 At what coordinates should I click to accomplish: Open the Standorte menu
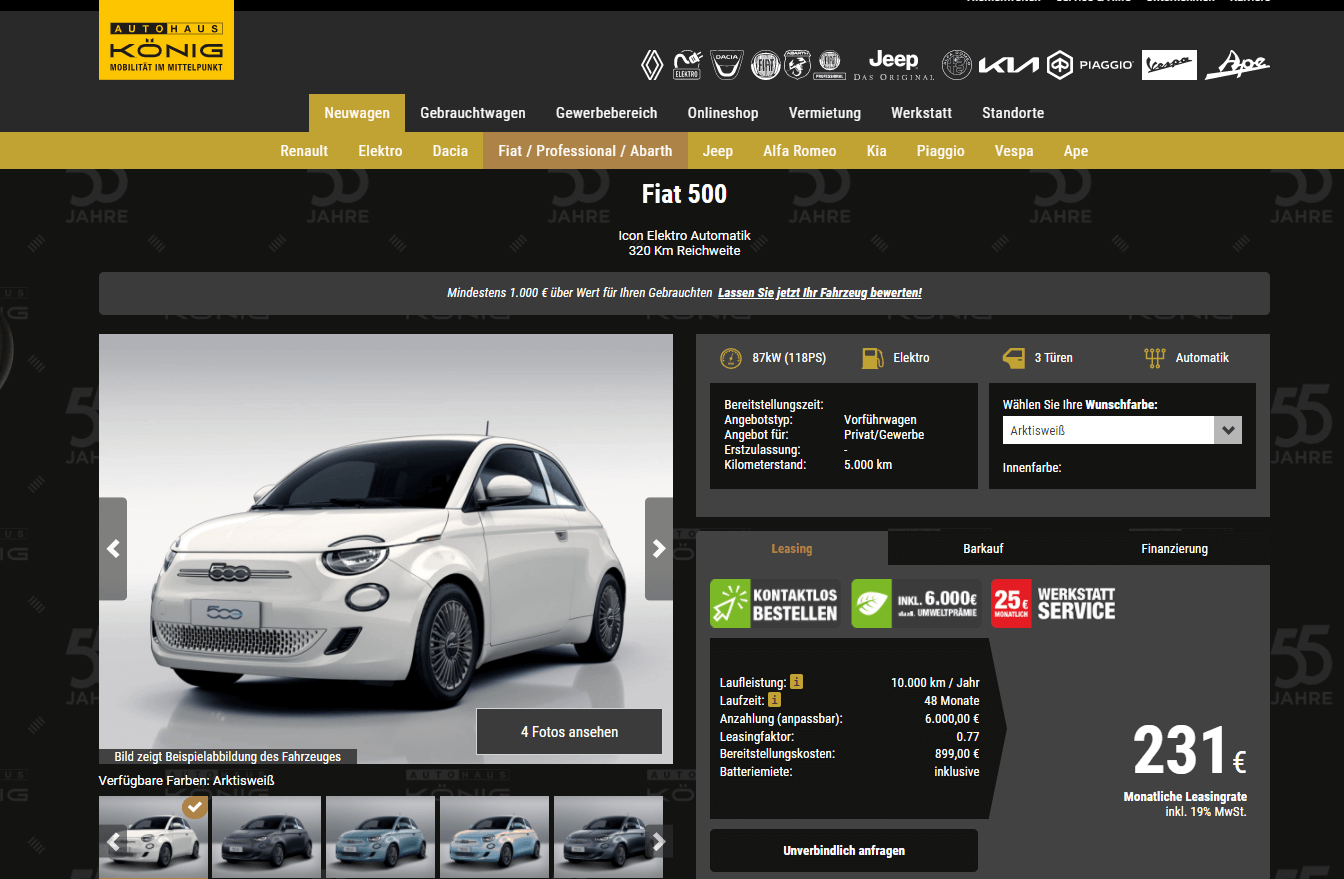coord(1013,113)
